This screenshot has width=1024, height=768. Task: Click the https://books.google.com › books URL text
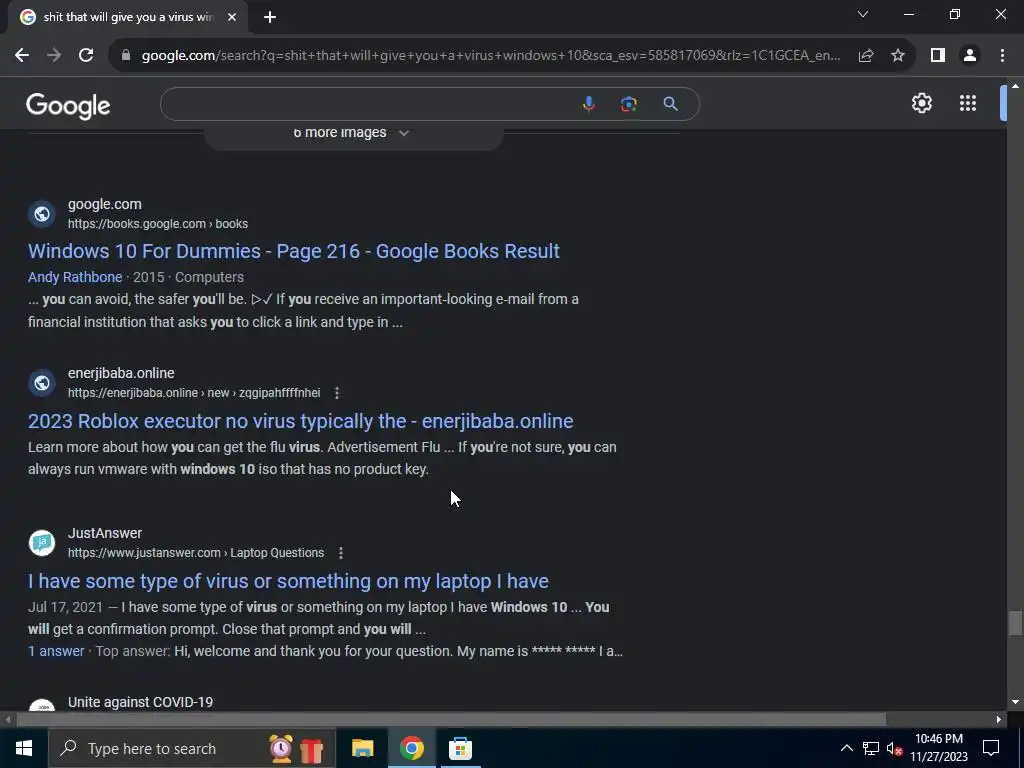point(157,224)
